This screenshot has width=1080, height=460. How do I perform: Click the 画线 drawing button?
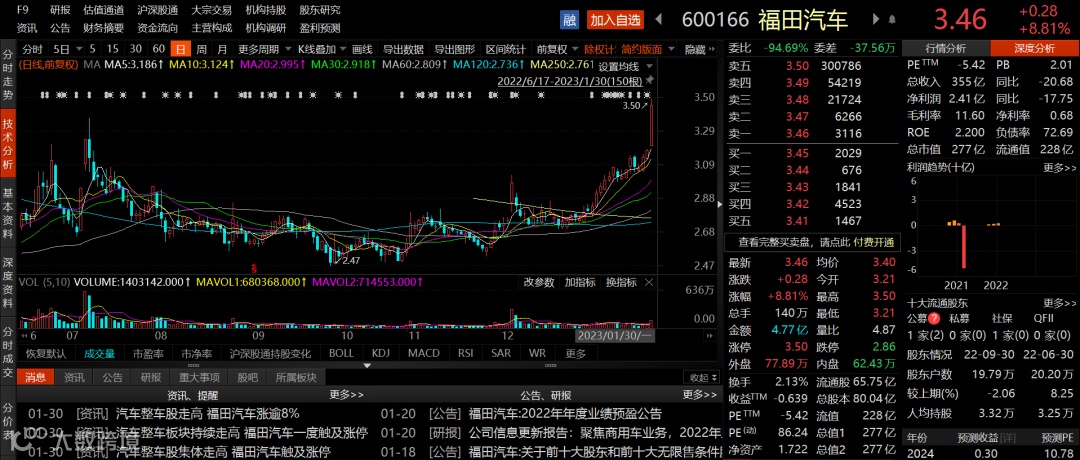(x=362, y=50)
